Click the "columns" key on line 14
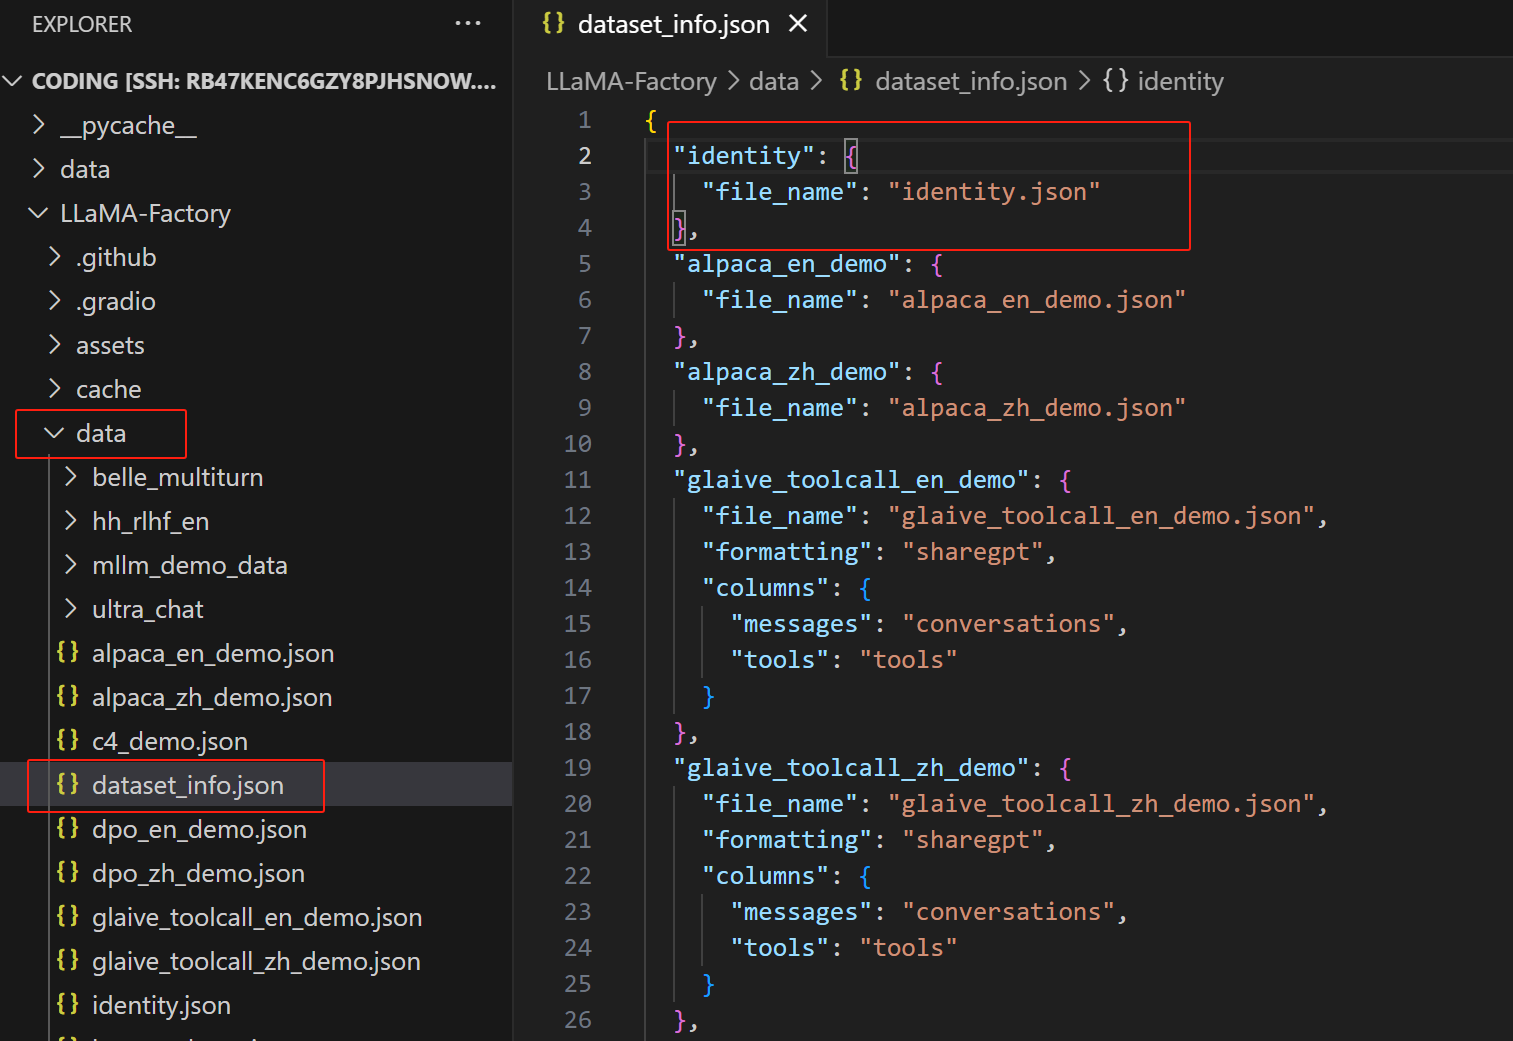 pos(766,588)
